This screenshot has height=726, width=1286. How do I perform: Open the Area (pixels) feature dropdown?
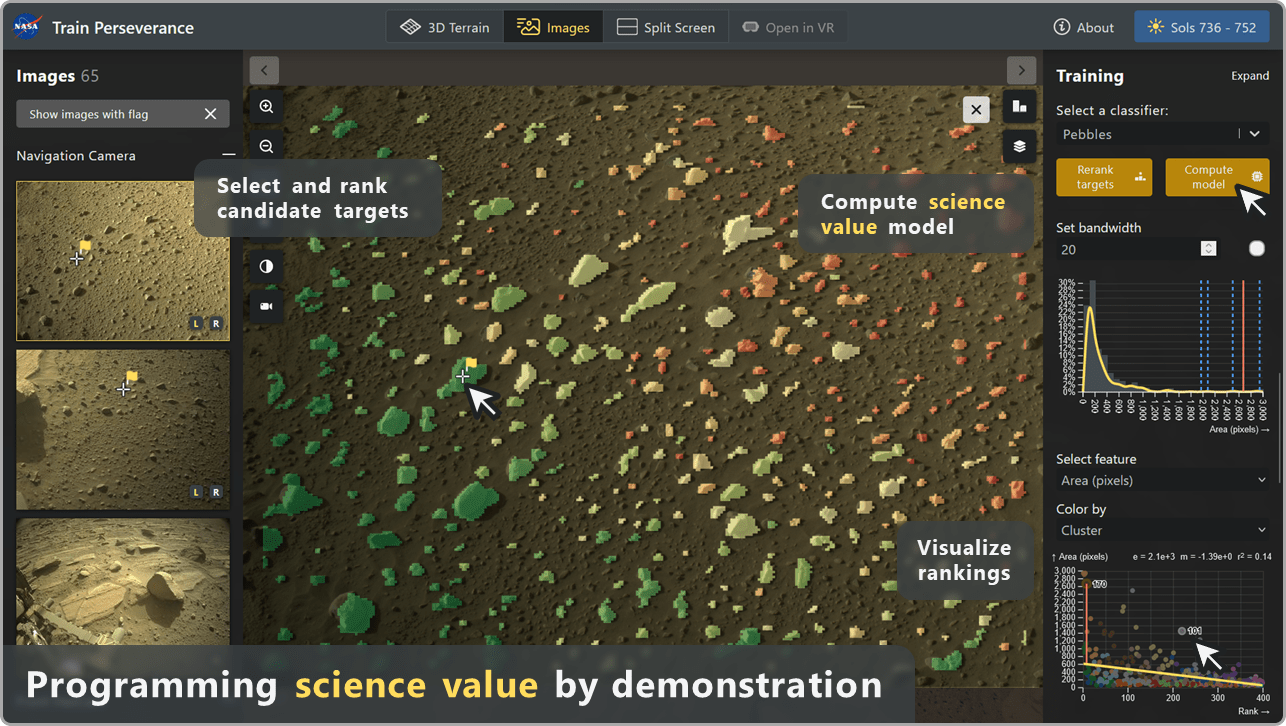click(x=1163, y=481)
